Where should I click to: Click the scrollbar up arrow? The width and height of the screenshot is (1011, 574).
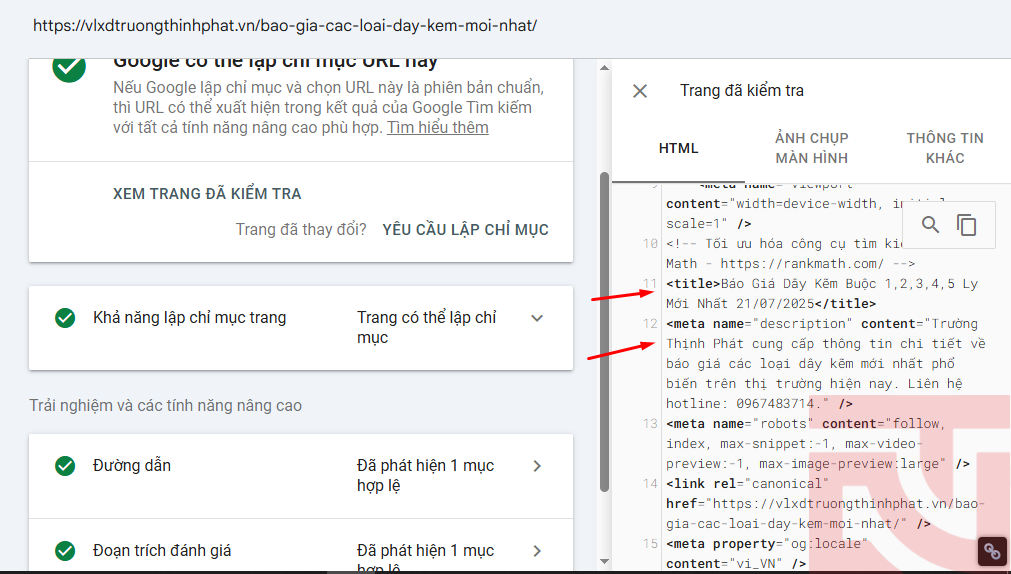point(604,67)
